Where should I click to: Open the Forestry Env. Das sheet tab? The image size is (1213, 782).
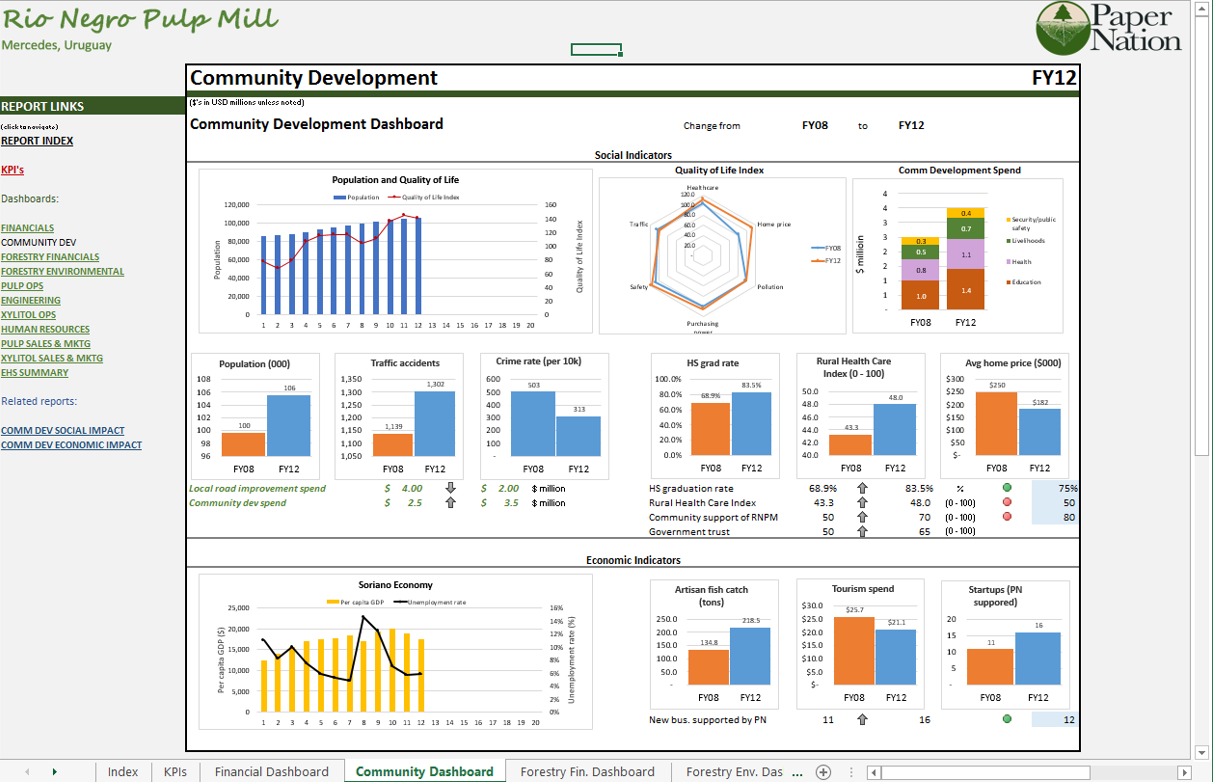pos(735,772)
